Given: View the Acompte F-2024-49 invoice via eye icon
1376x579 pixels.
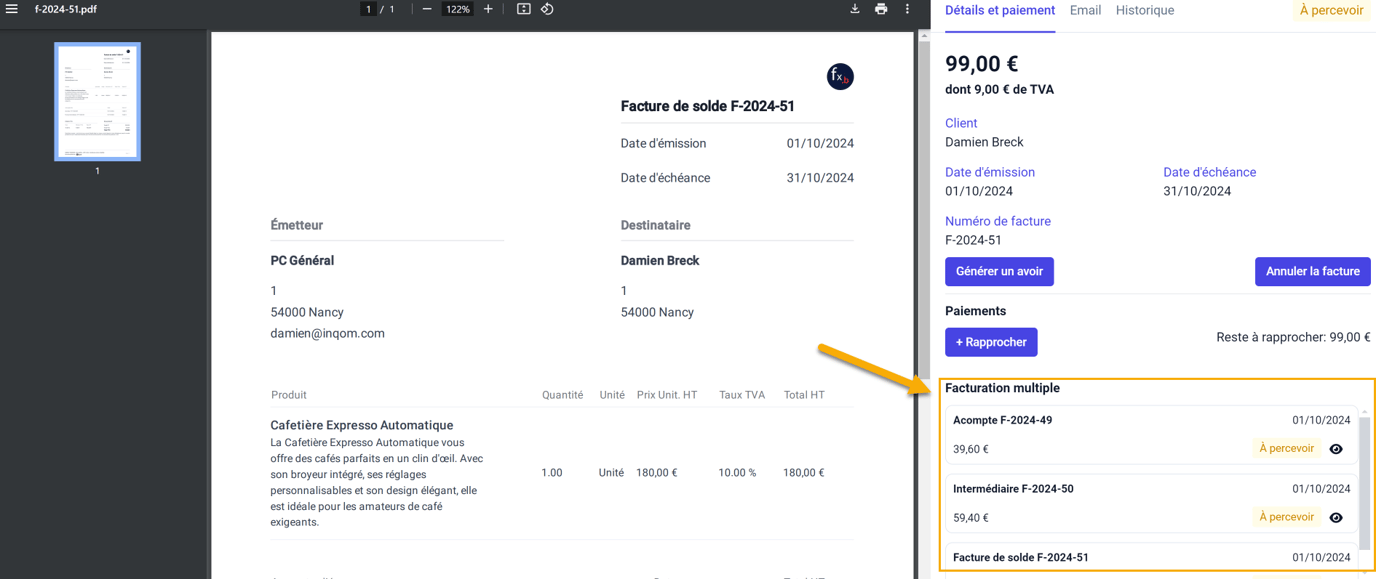Looking at the screenshot, I should (1336, 449).
